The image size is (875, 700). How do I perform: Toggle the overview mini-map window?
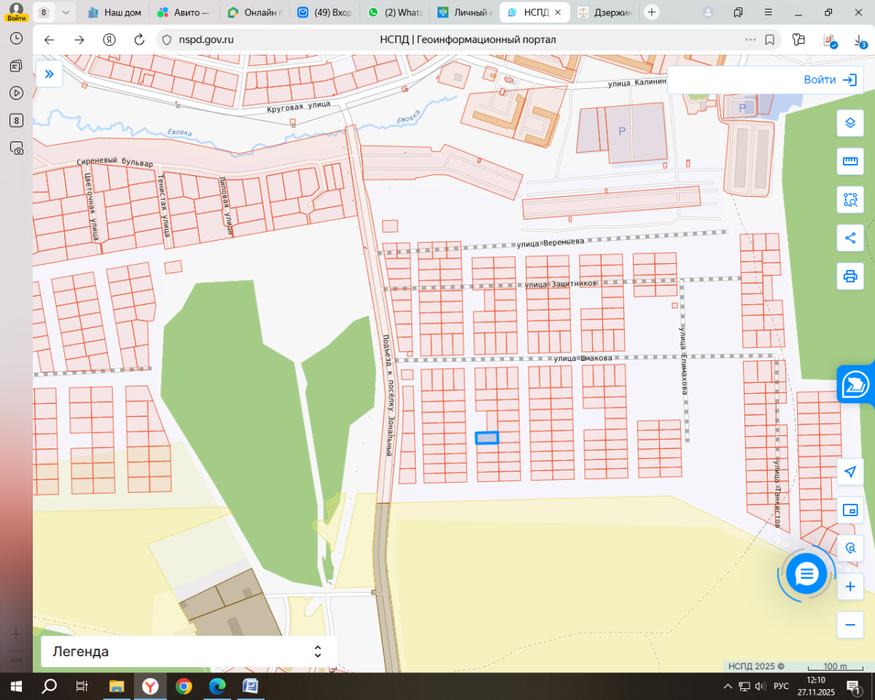[850, 510]
